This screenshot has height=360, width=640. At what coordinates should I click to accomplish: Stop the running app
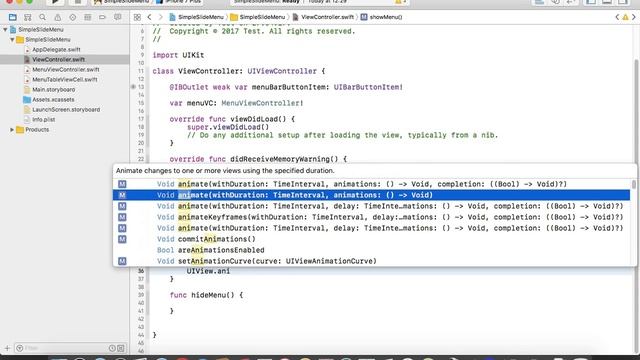pyautogui.click(x=77, y=2)
